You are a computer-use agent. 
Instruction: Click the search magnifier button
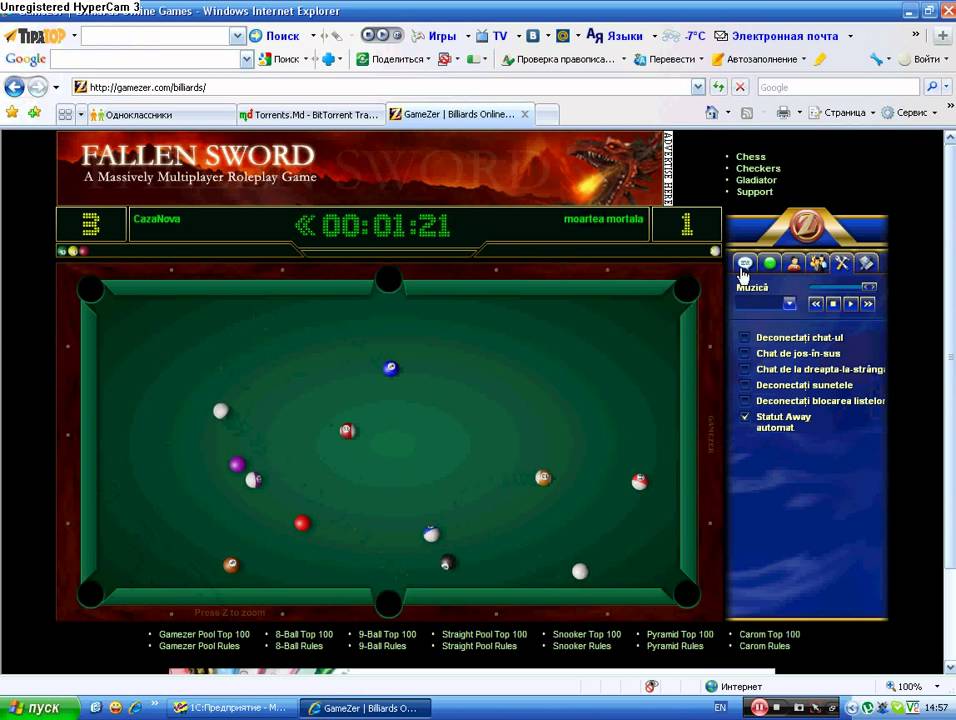(932, 87)
